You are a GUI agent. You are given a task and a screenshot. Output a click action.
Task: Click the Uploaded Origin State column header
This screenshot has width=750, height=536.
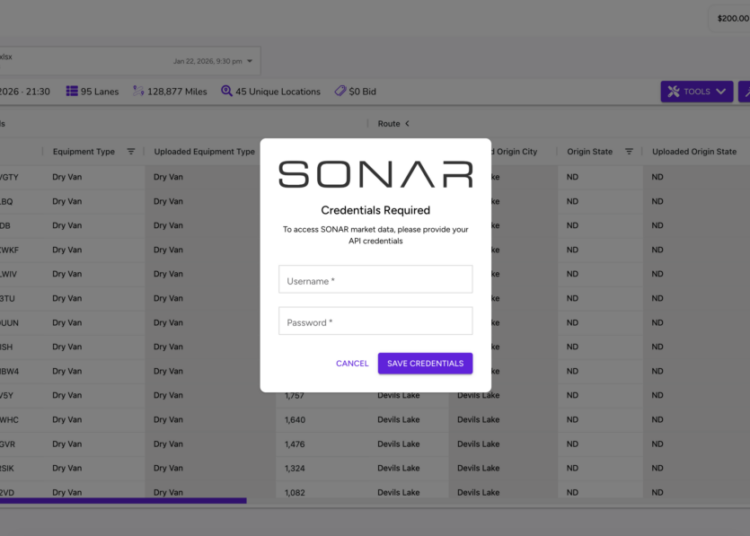694,152
